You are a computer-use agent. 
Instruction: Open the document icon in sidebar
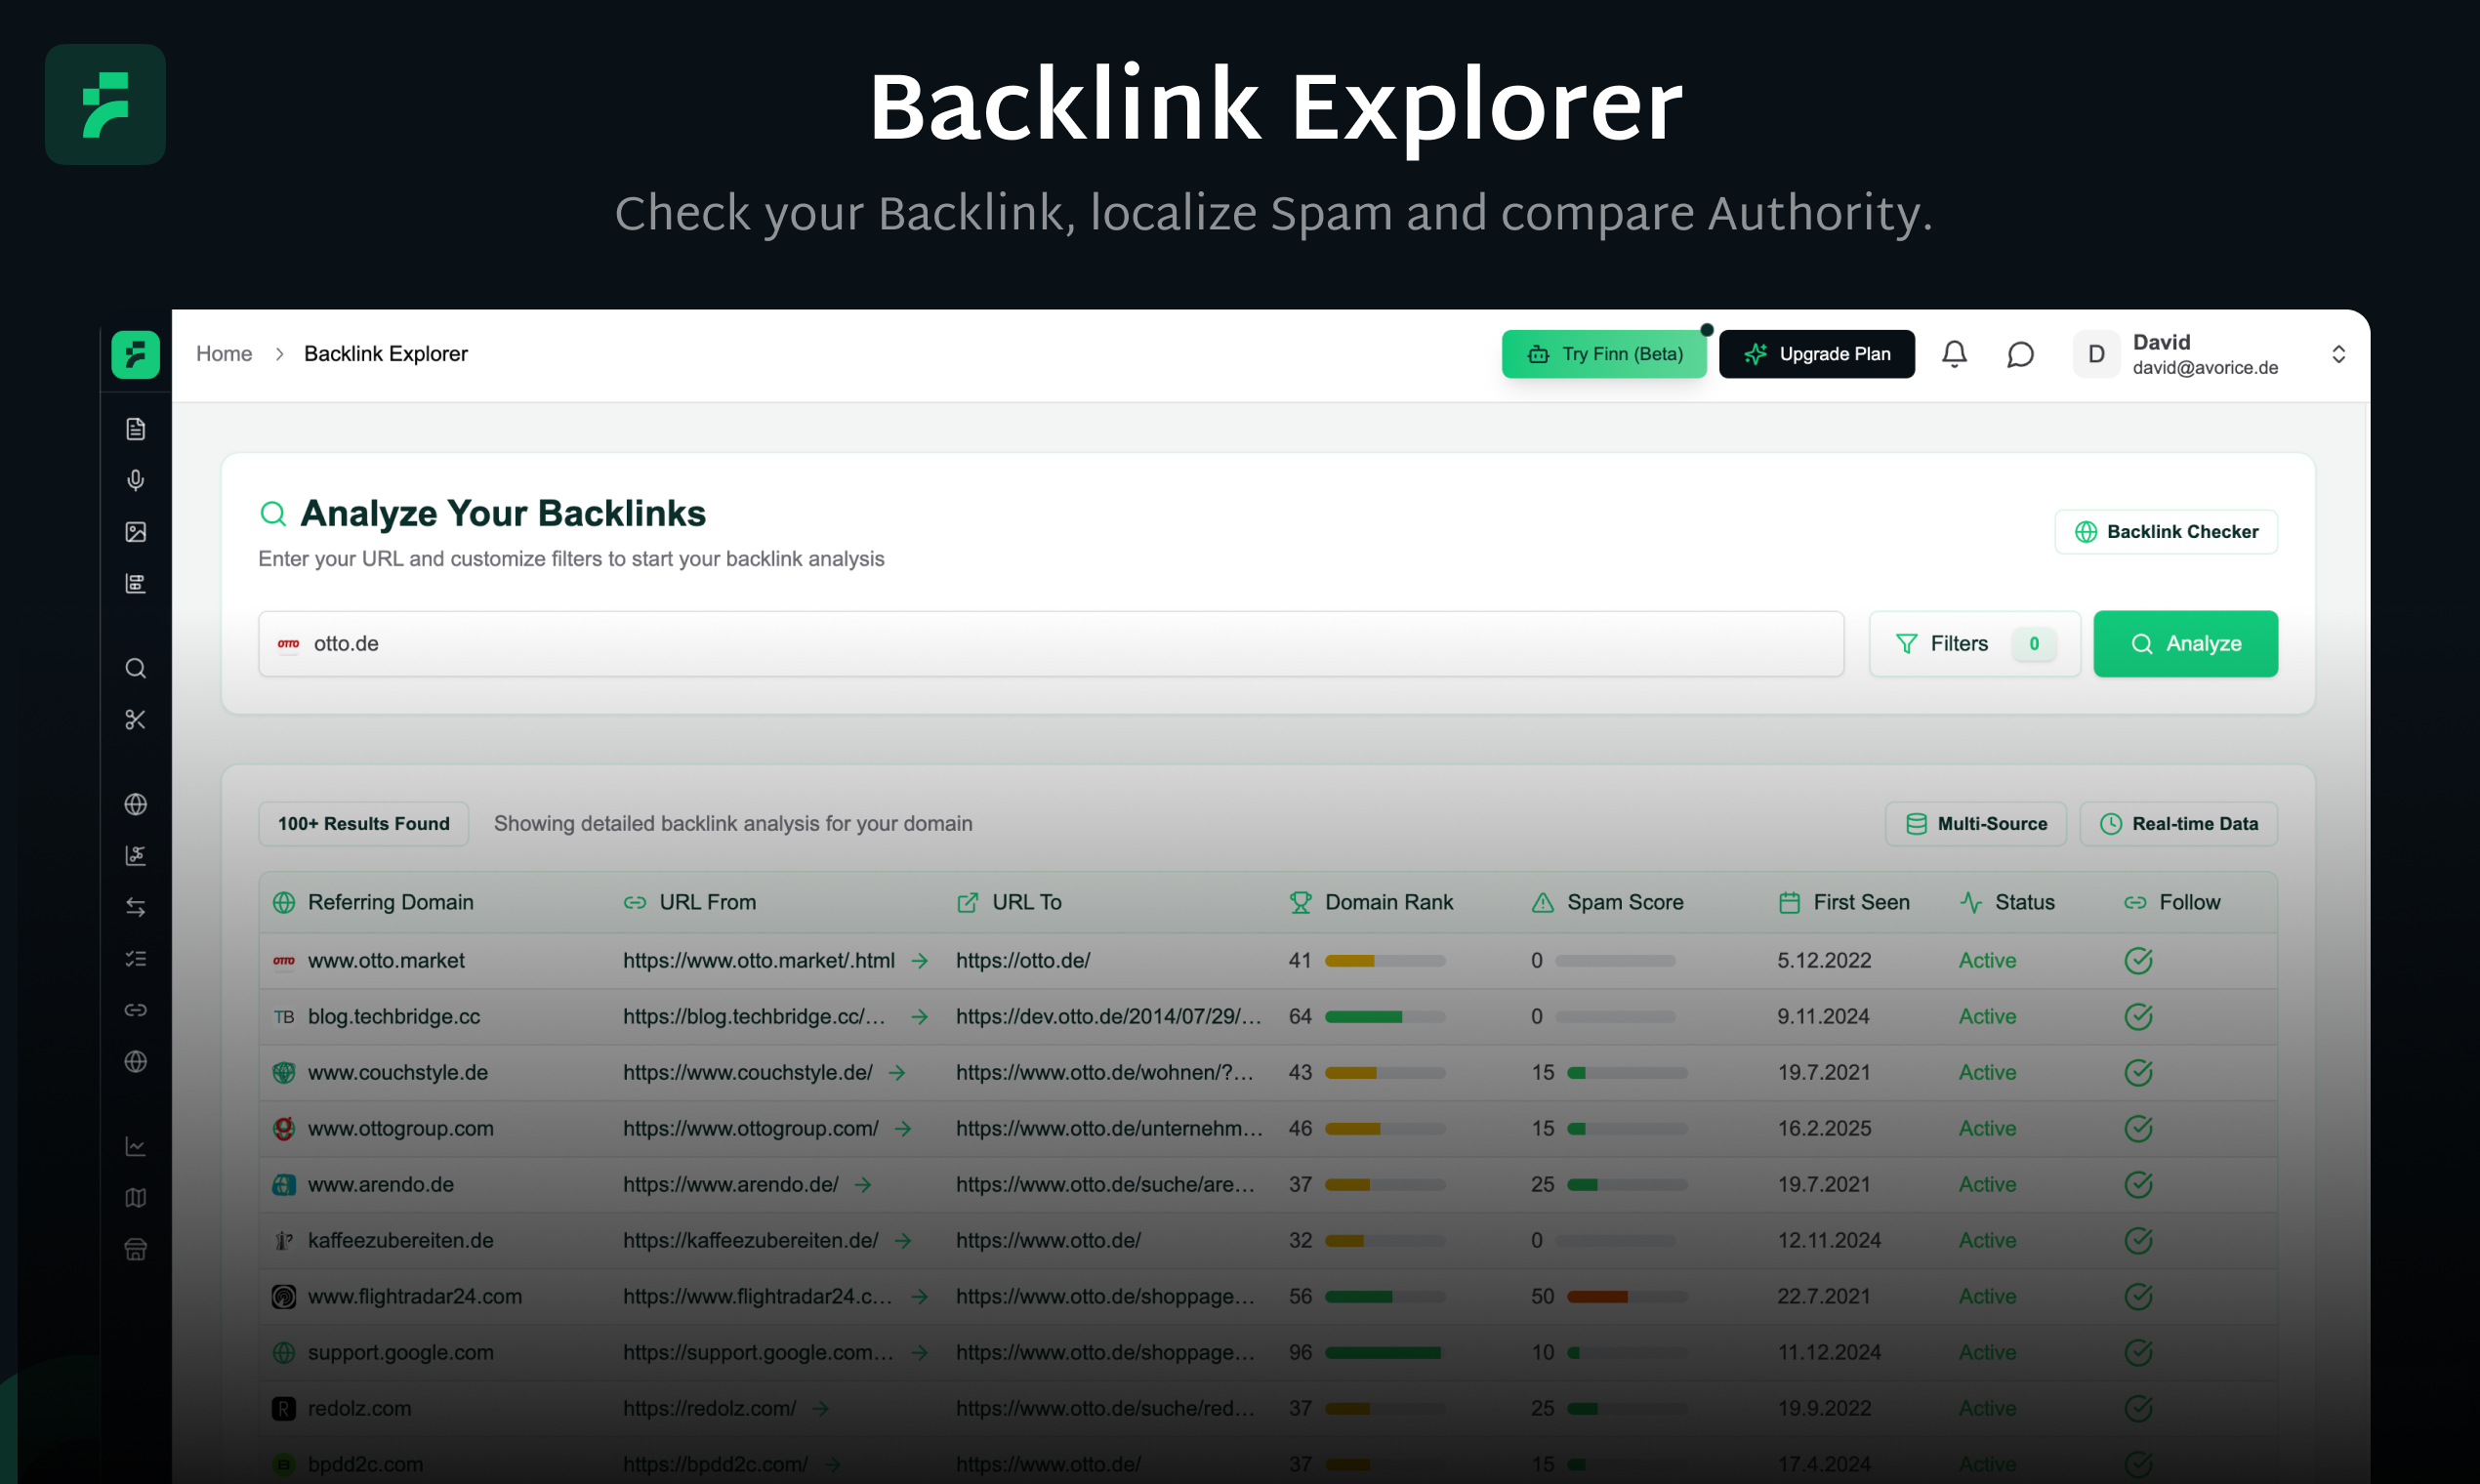pos(136,429)
